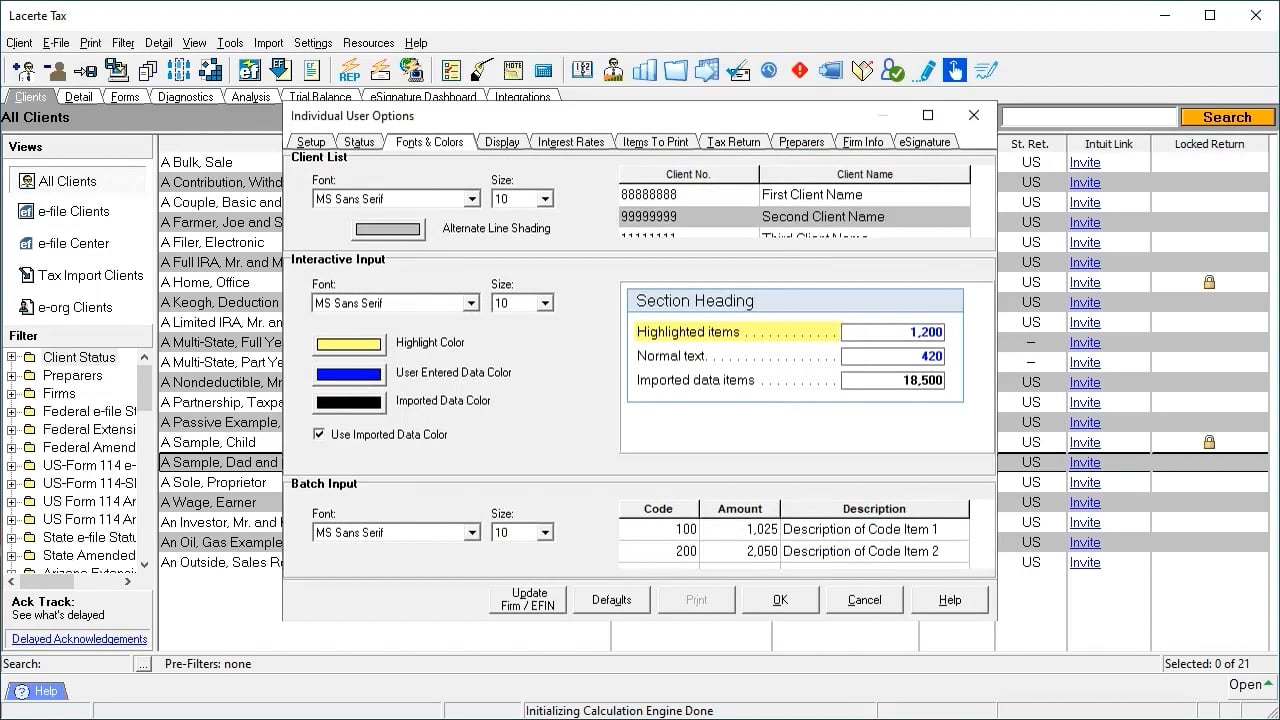
Task: Open the Preparers options tab
Action: click(x=802, y=142)
